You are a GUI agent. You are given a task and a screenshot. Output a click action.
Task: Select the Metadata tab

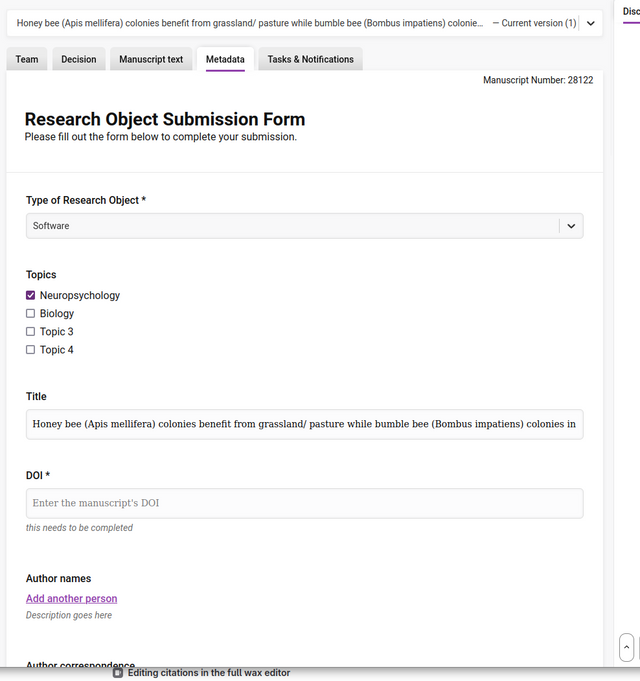(225, 59)
